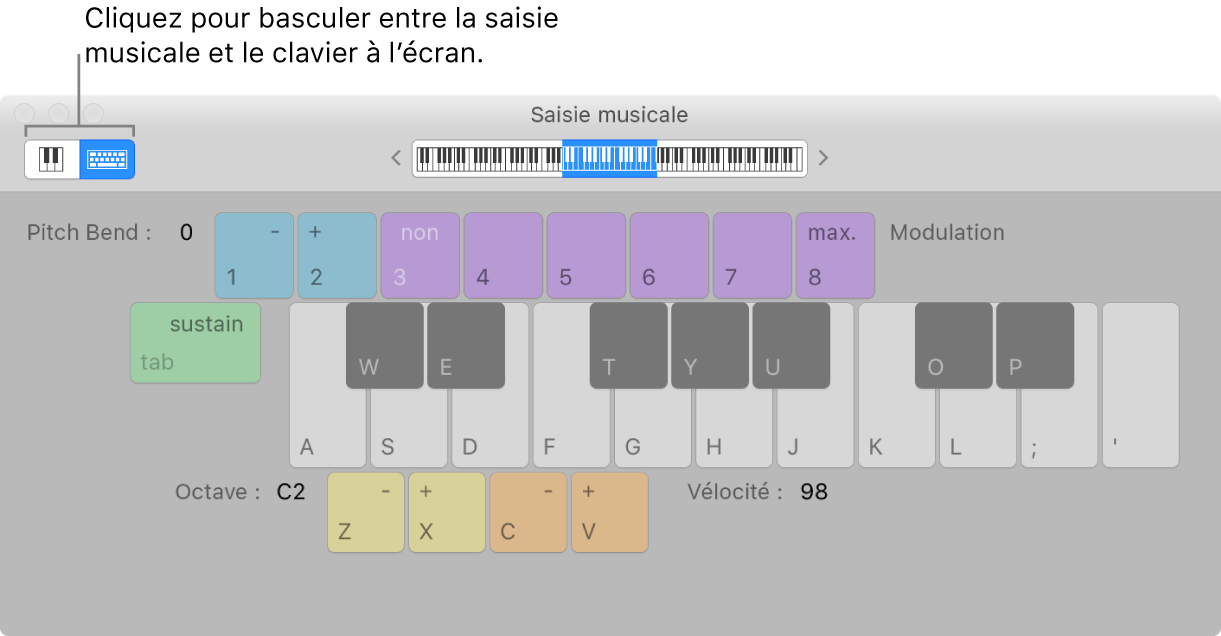This screenshot has height=636, width=1221.
Task: Click the left arrow to shift keyboard range
Action: pyautogui.click(x=398, y=158)
